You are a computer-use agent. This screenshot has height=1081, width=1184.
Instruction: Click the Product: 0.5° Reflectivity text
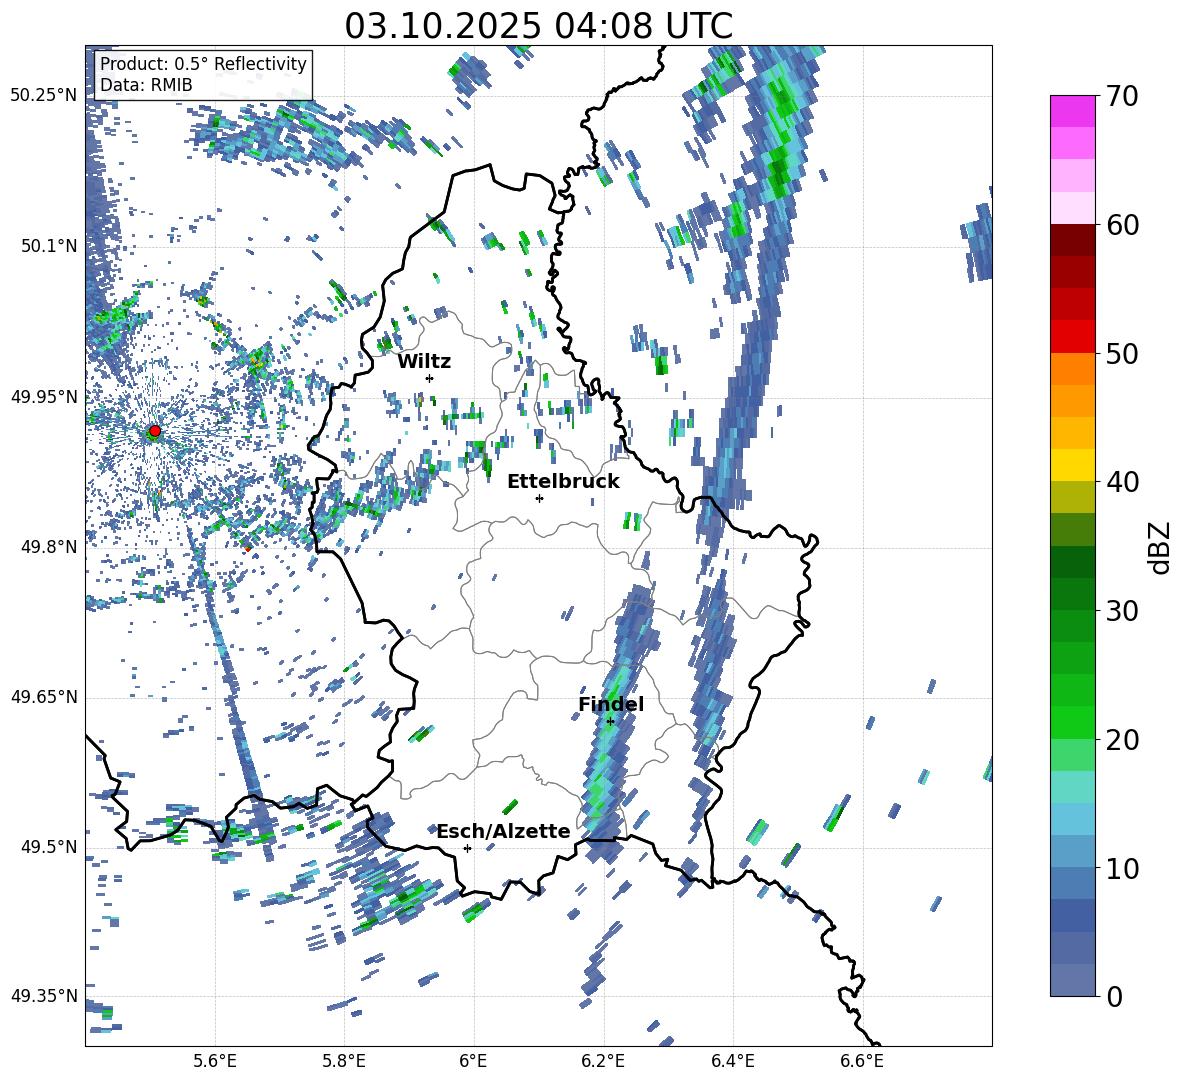tap(203, 63)
